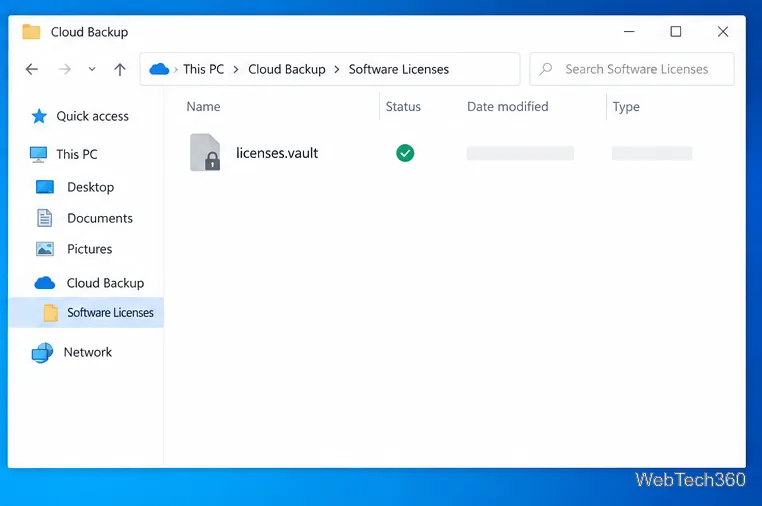Open Cloud Backup in the navigation pane

pyautogui.click(x=105, y=283)
